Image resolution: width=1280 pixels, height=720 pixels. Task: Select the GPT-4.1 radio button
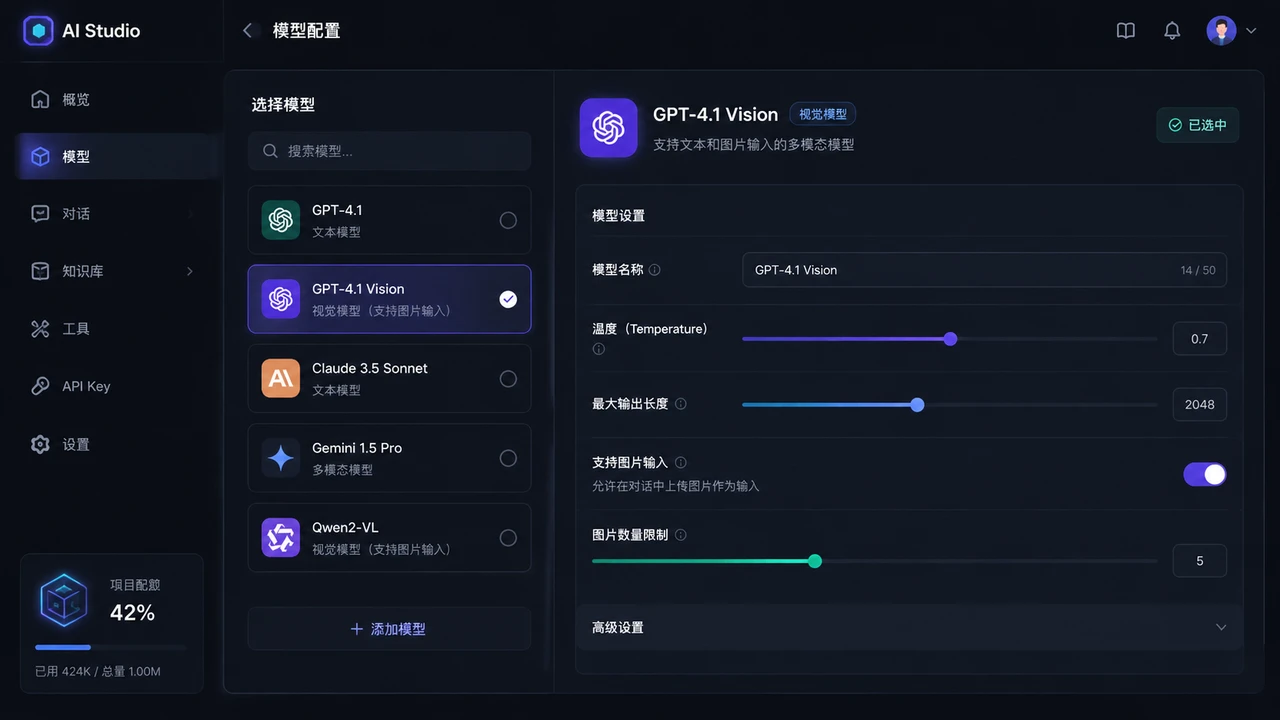(508, 220)
